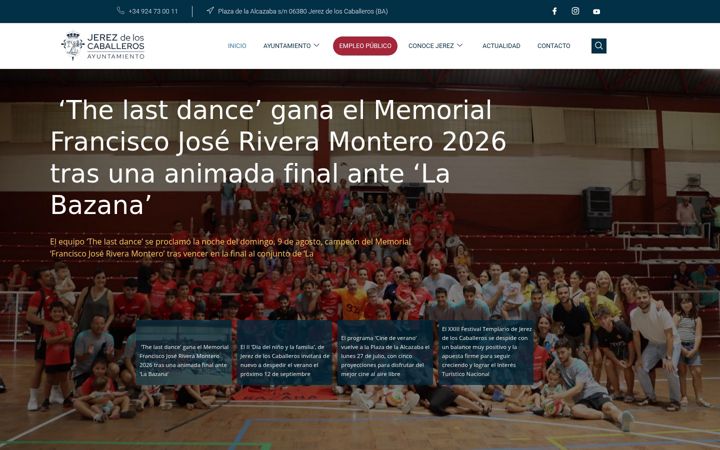Select the 'Día del niño y la familia' card
Screen dimensions: 720x450
point(285,353)
